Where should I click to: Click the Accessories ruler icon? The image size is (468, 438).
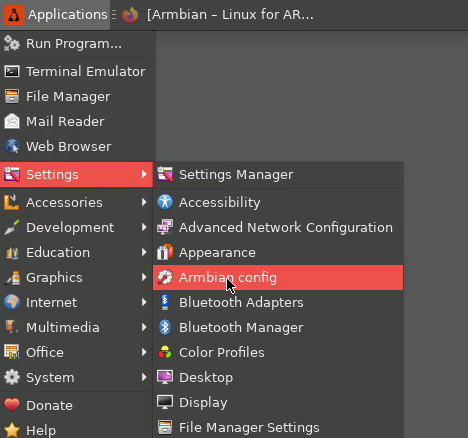12,202
